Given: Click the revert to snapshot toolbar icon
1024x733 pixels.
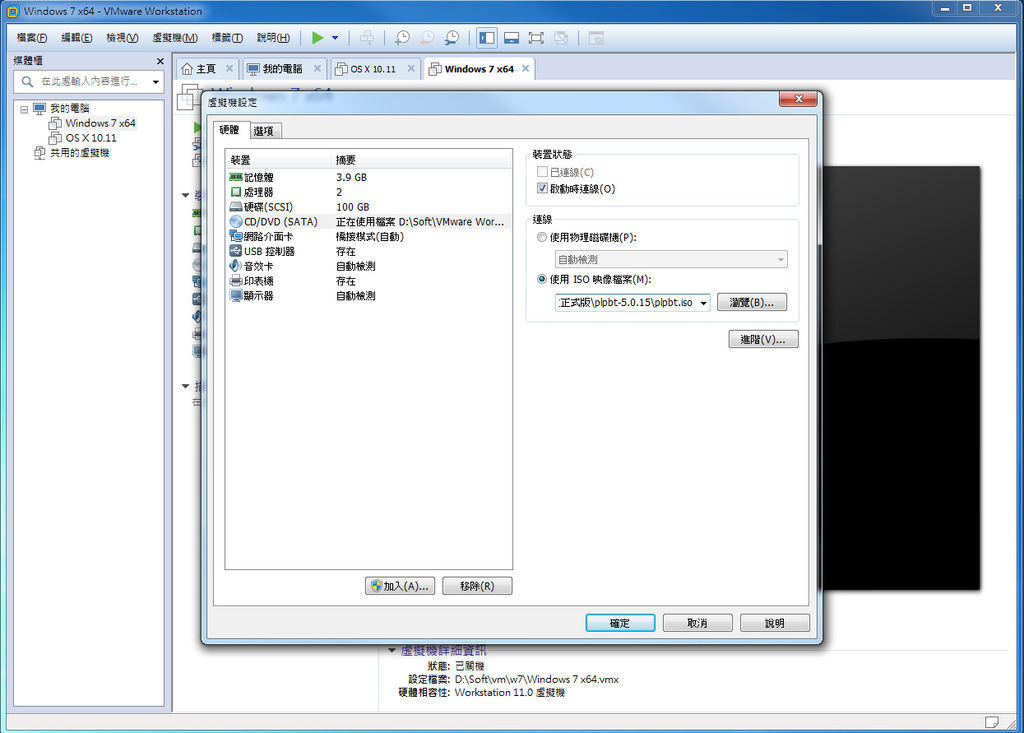Looking at the screenshot, I should click(426, 38).
